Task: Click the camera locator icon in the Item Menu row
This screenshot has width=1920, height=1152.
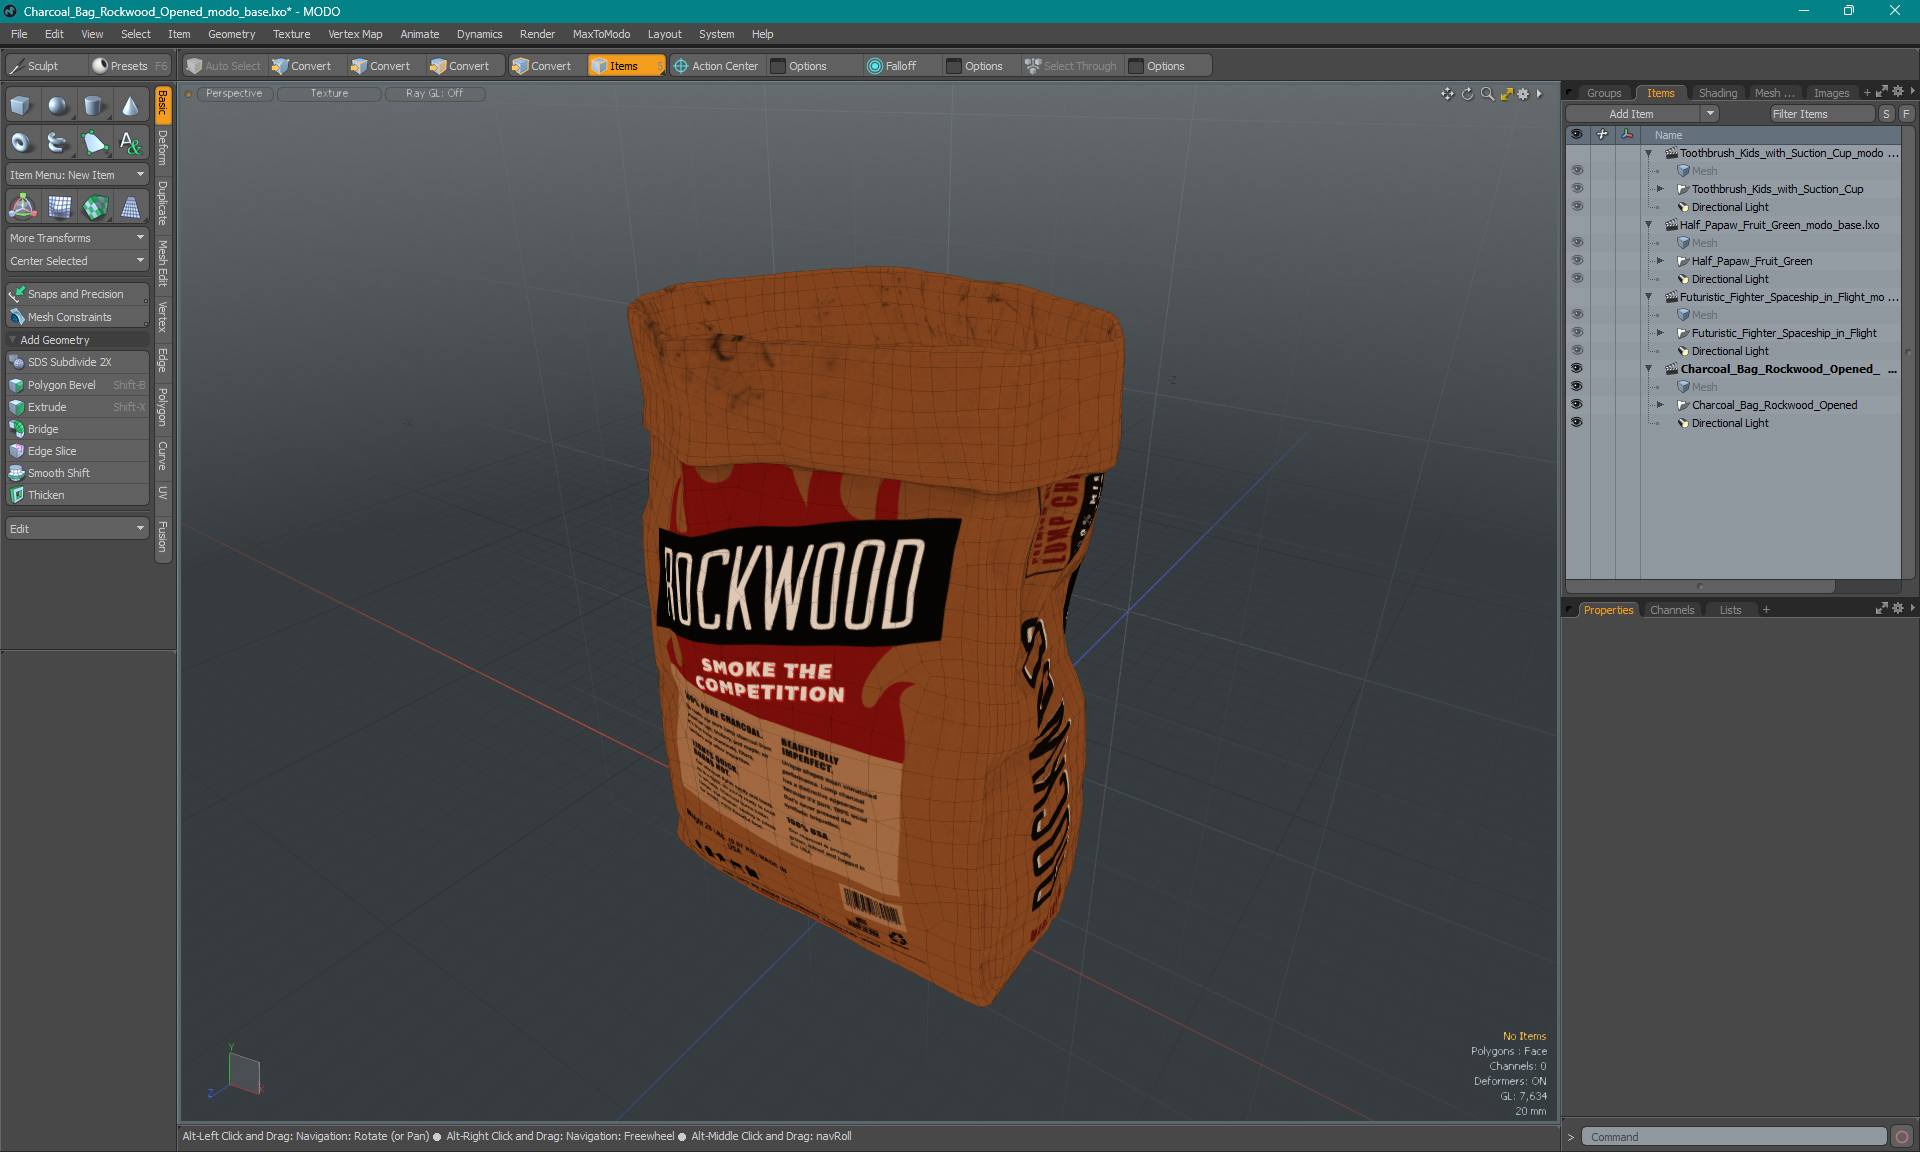Action: [x=23, y=207]
